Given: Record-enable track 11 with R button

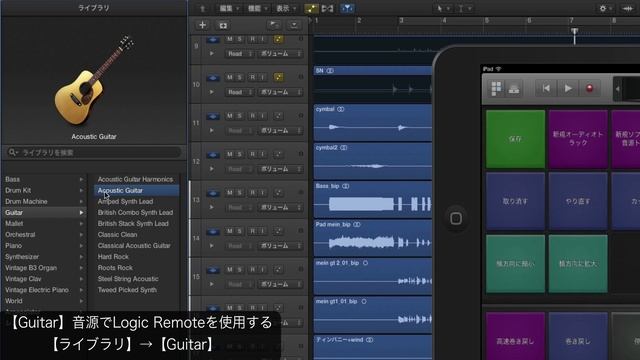Looking at the screenshot, I should [253, 116].
